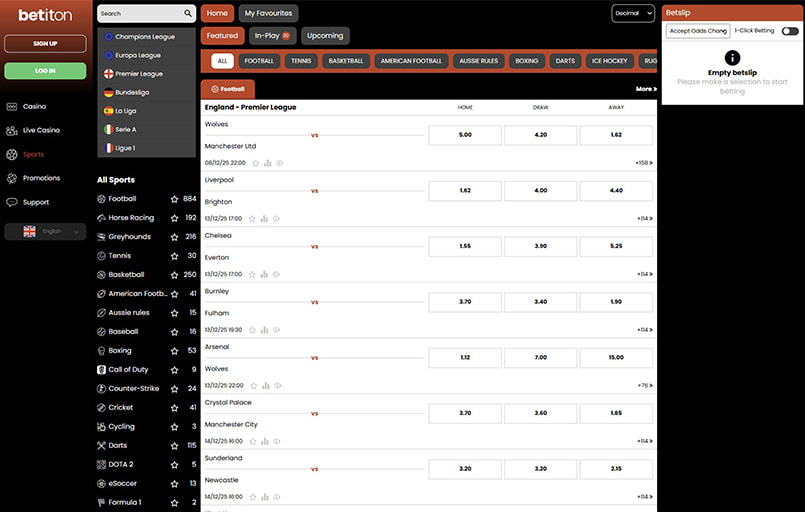The width and height of the screenshot is (805, 512).
Task: Favourite the Tennis sport with its star
Action: point(175,256)
